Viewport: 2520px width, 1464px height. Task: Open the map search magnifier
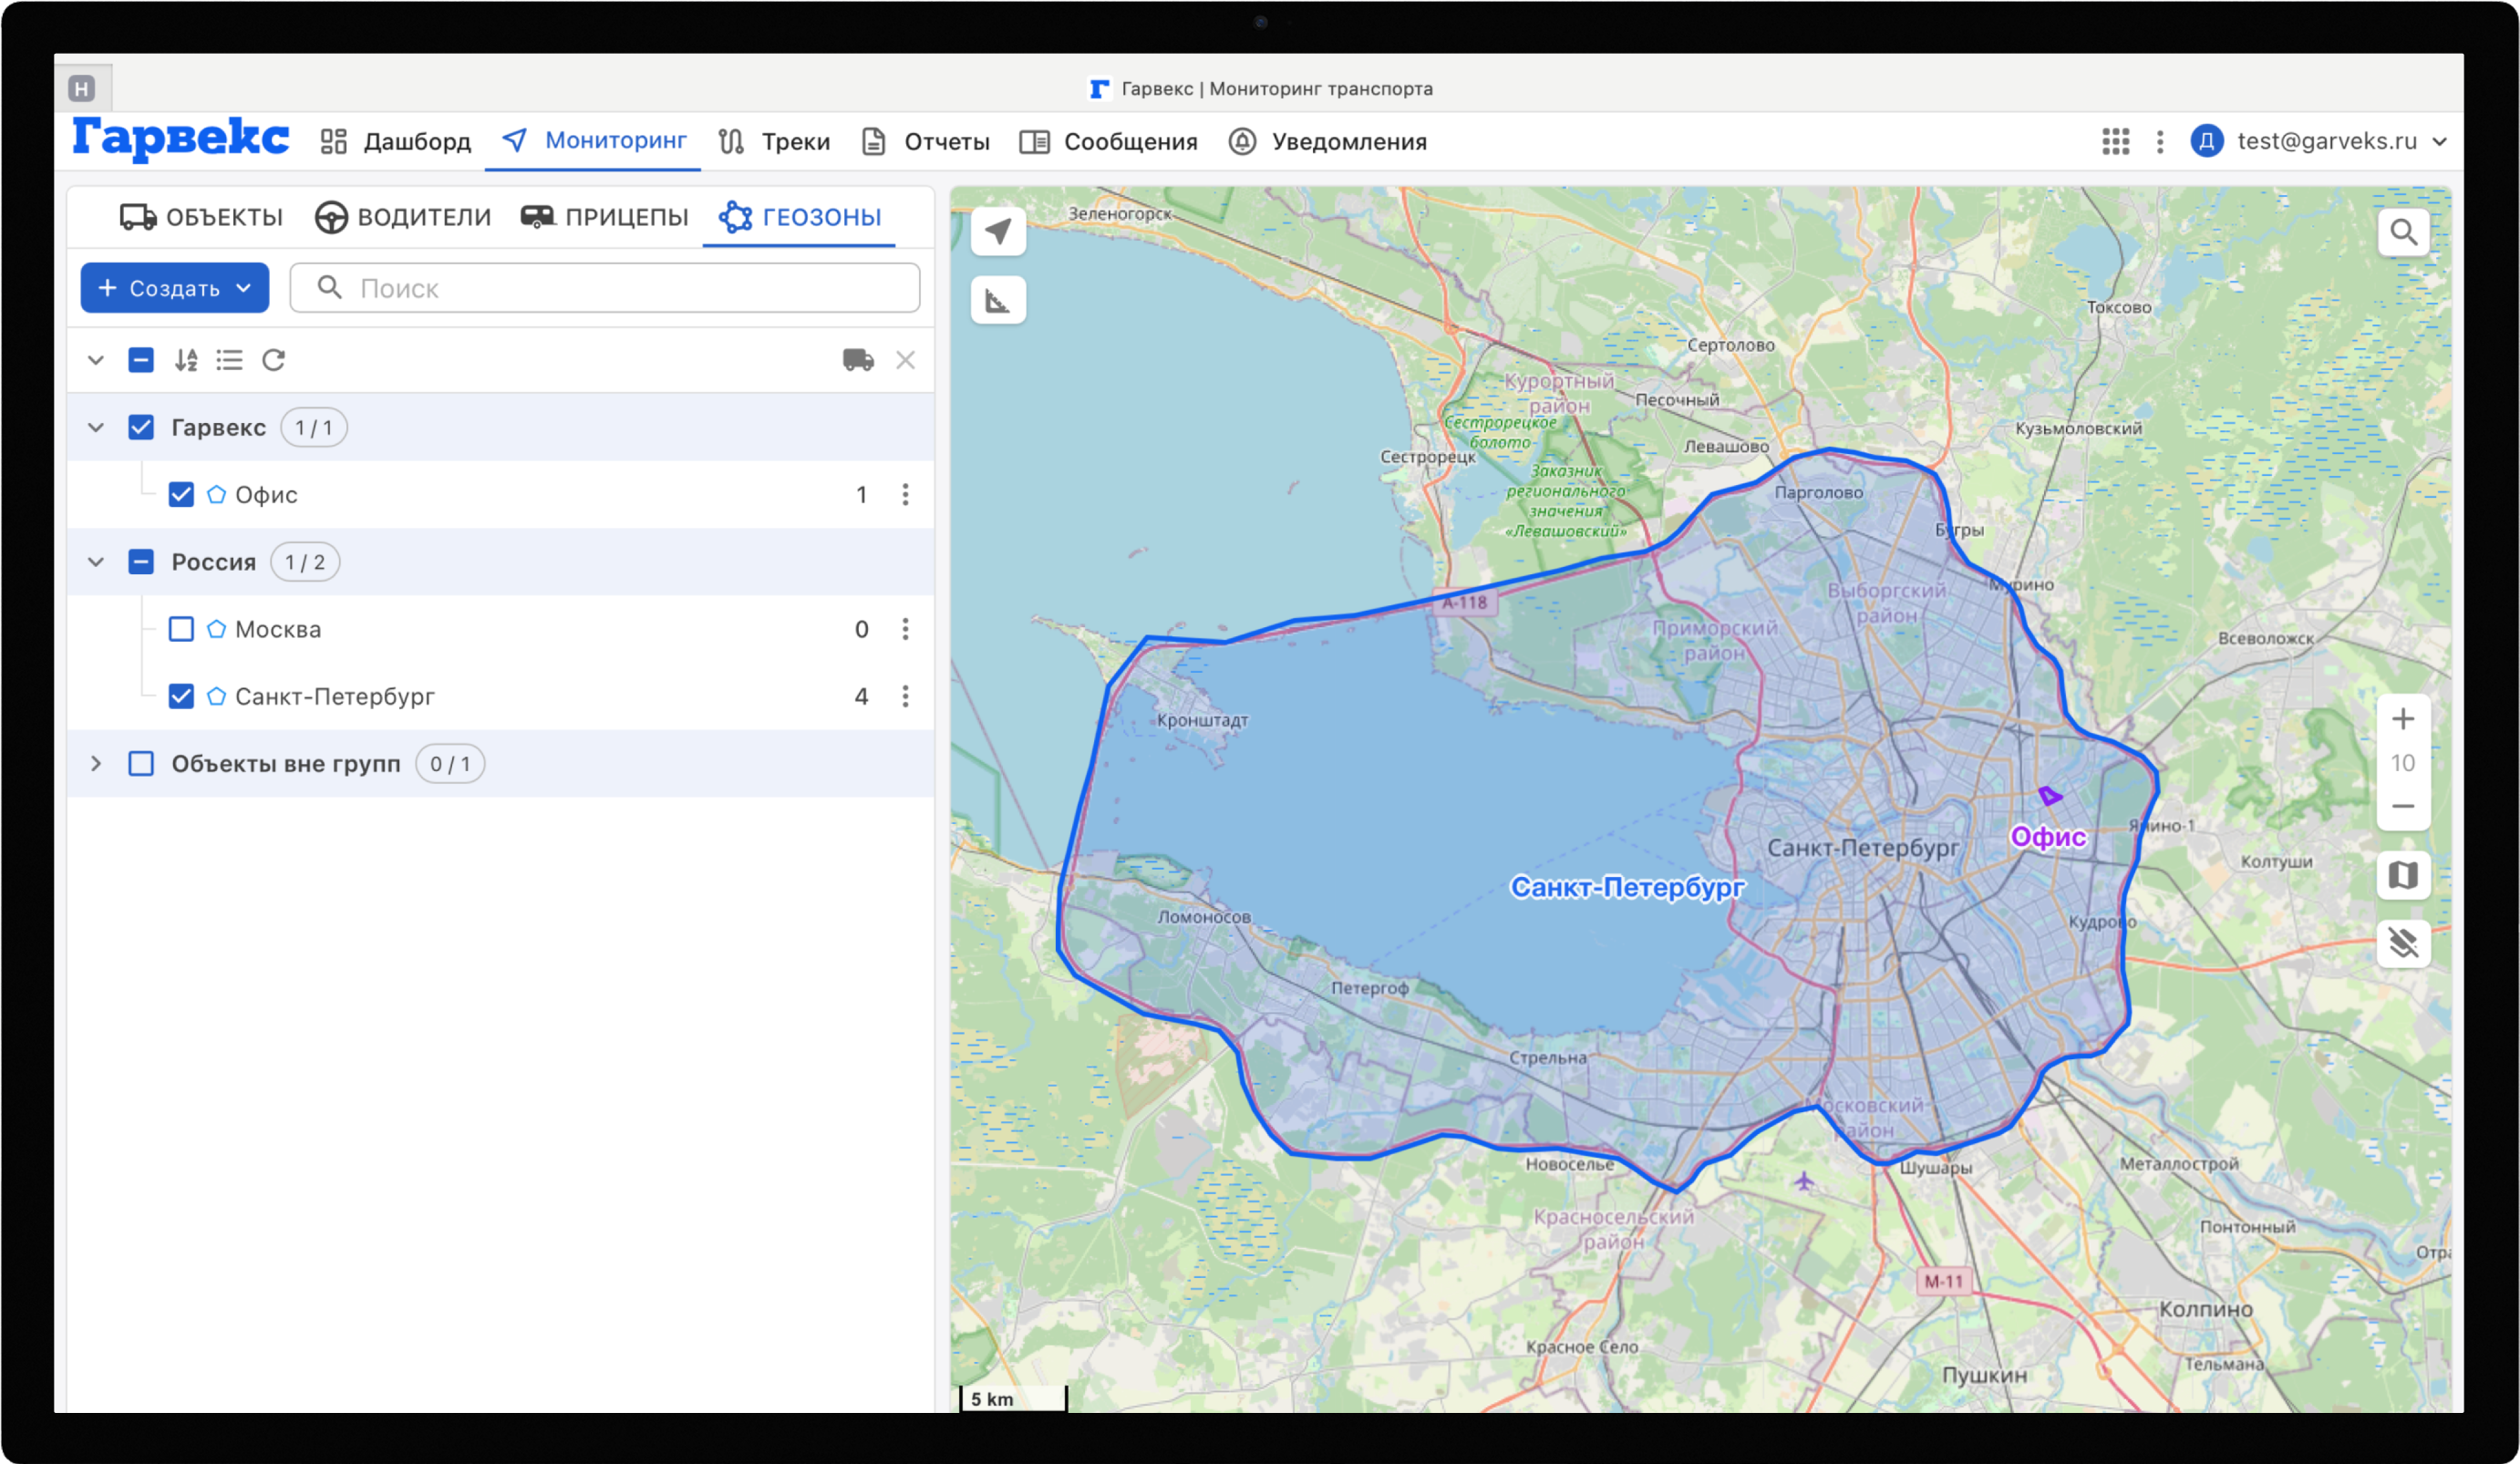click(2403, 233)
